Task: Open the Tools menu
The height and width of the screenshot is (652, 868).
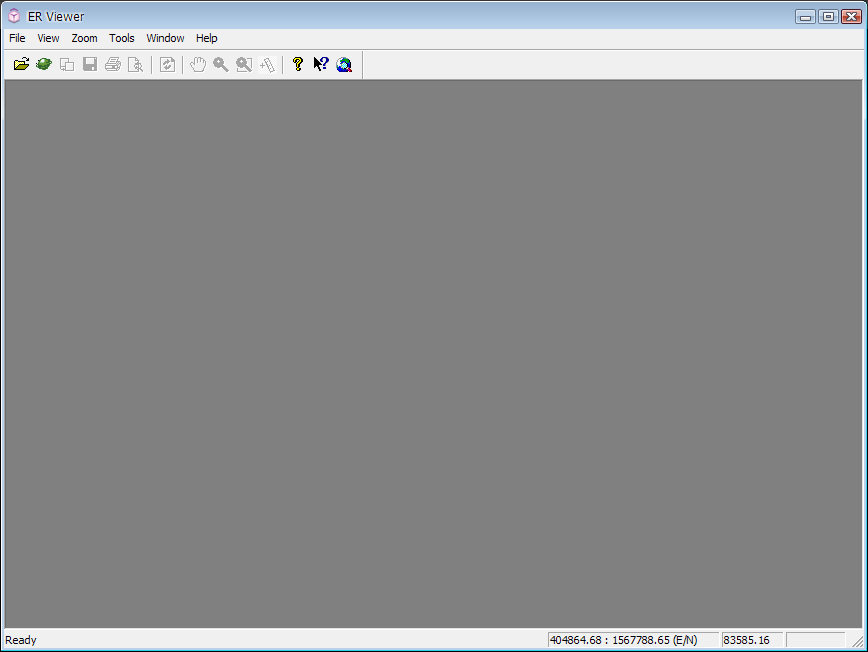Action: 122,38
